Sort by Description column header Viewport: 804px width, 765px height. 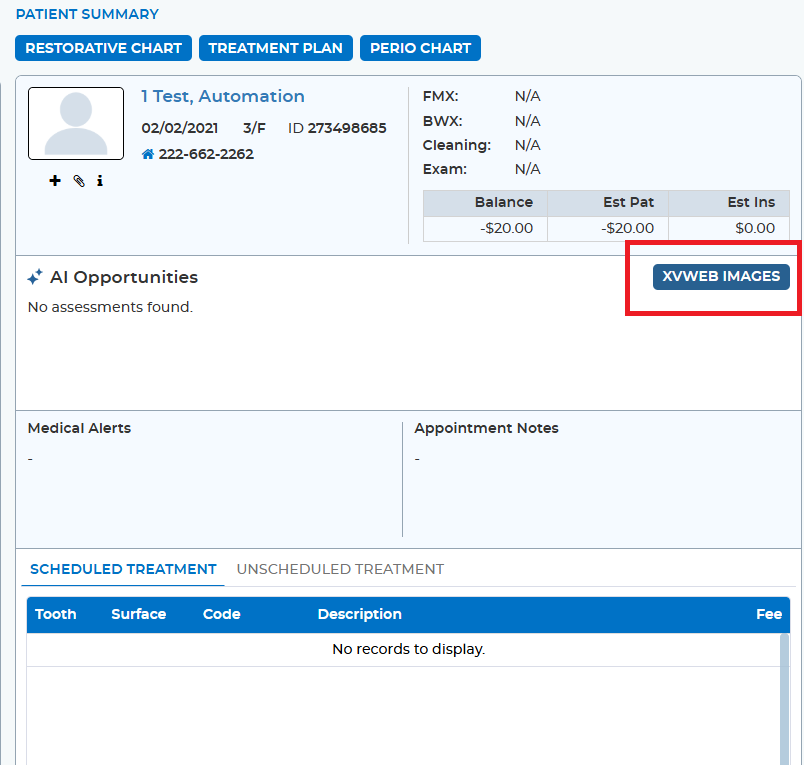(x=359, y=614)
